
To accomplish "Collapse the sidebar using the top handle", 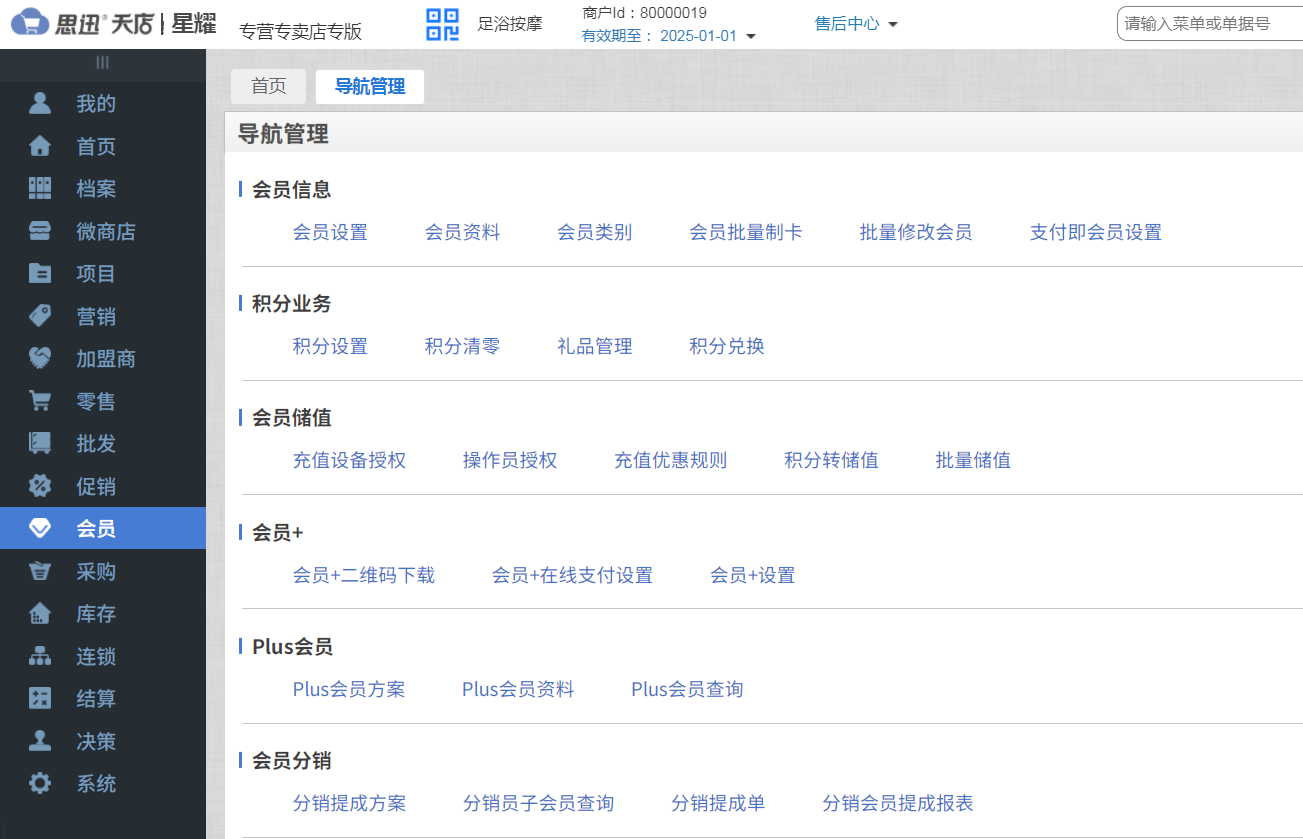I will [x=102, y=62].
